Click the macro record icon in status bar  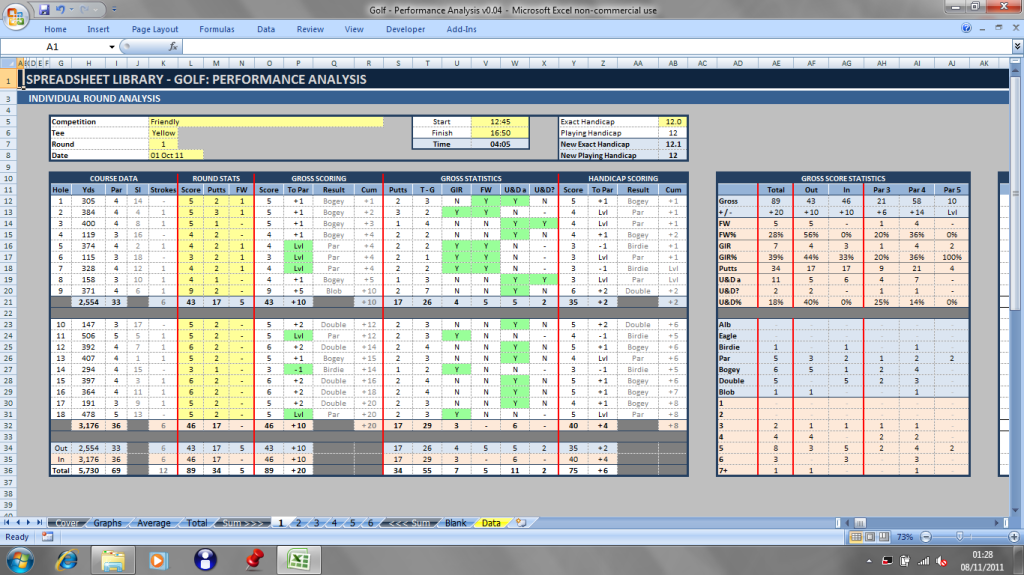(x=46, y=537)
